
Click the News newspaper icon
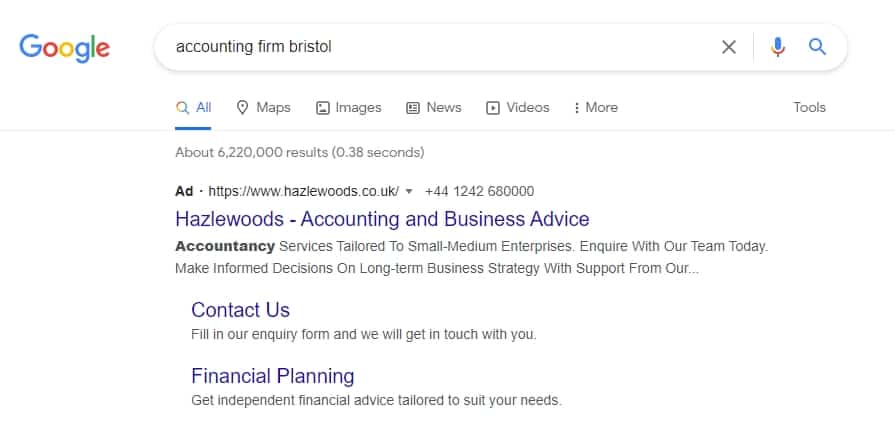click(x=413, y=108)
